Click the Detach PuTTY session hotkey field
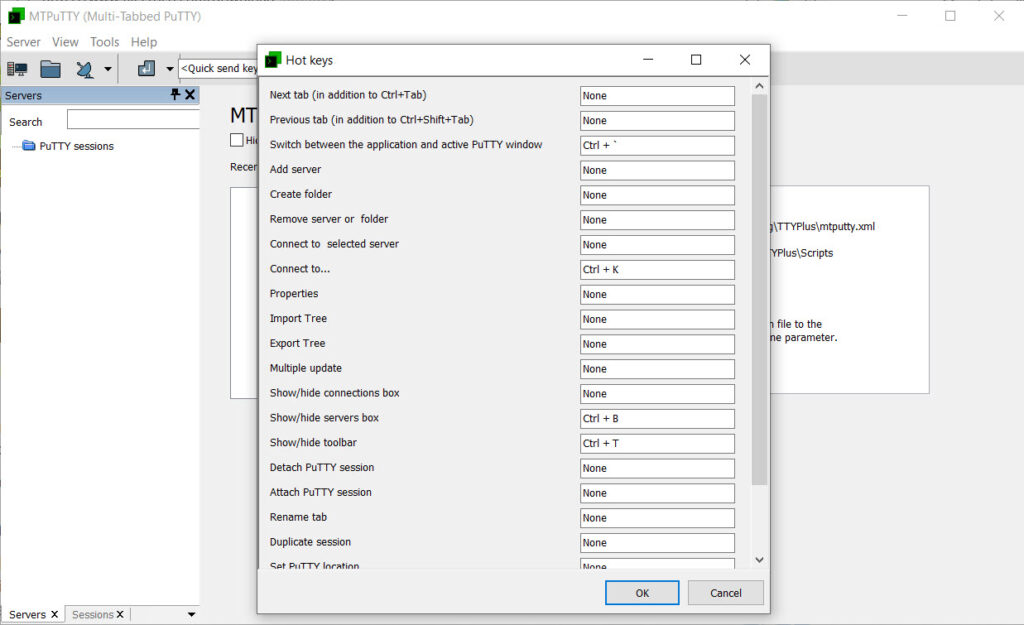This screenshot has width=1024, height=625. point(657,468)
